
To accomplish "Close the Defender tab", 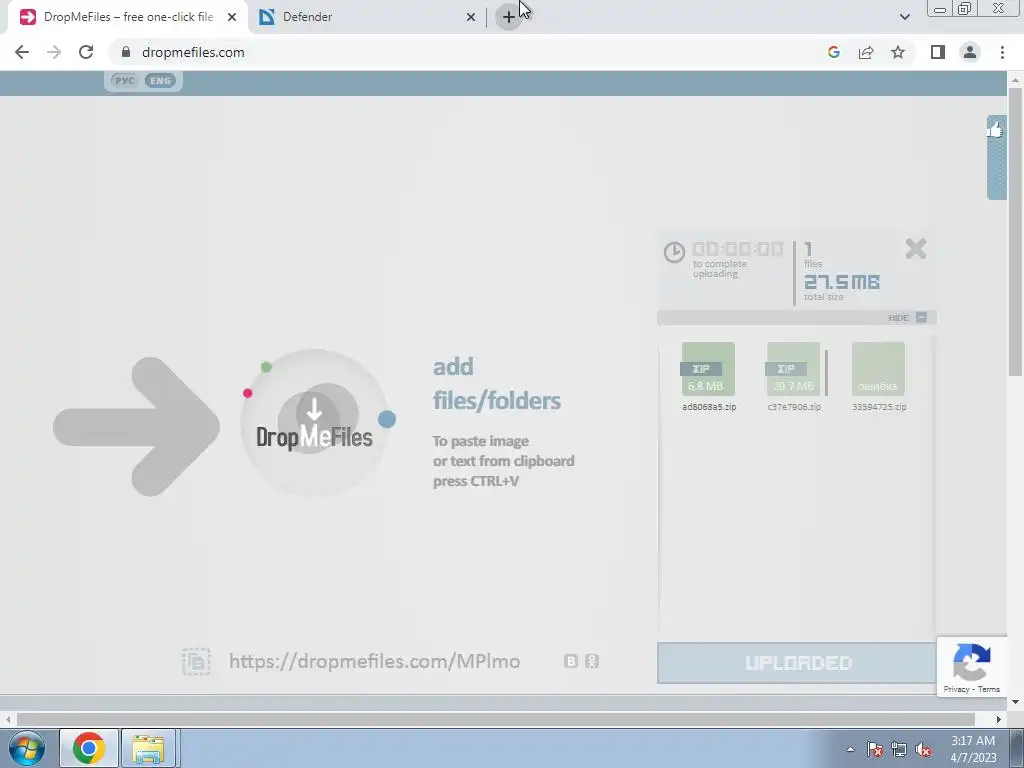I will (x=471, y=17).
